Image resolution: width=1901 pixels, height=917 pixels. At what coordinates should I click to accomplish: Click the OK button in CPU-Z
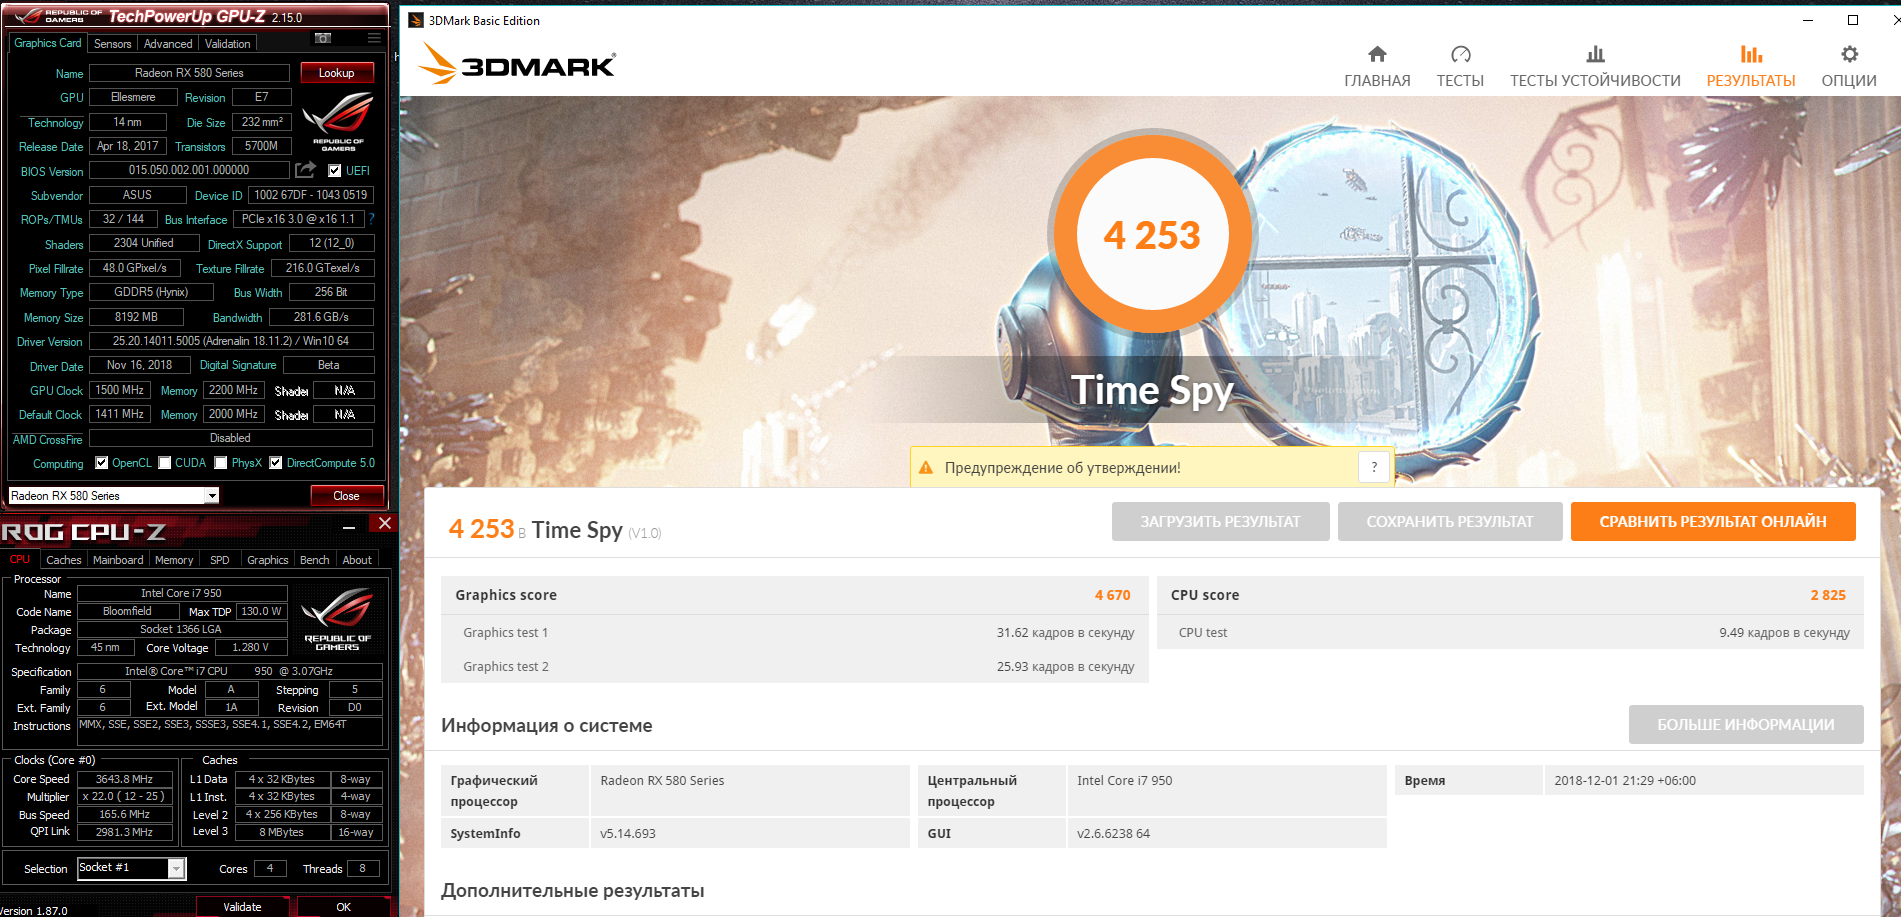(343, 907)
